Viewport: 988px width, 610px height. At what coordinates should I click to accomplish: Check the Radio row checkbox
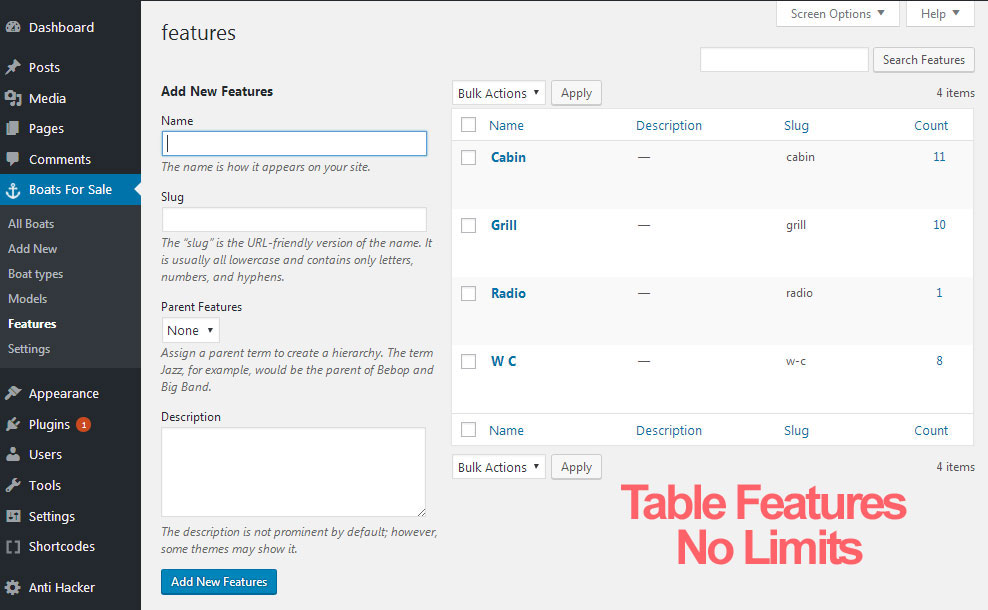468,293
